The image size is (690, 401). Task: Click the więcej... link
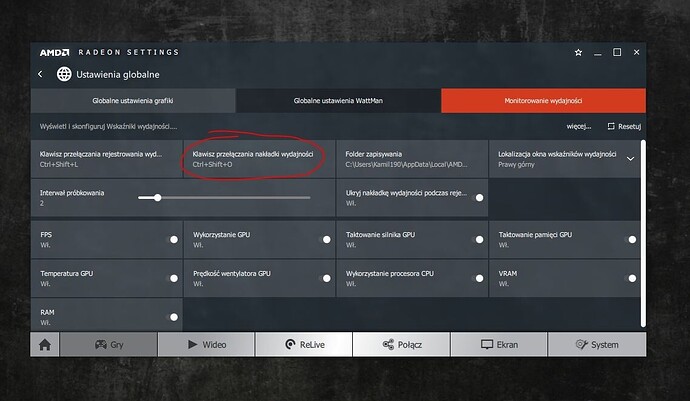tap(579, 127)
